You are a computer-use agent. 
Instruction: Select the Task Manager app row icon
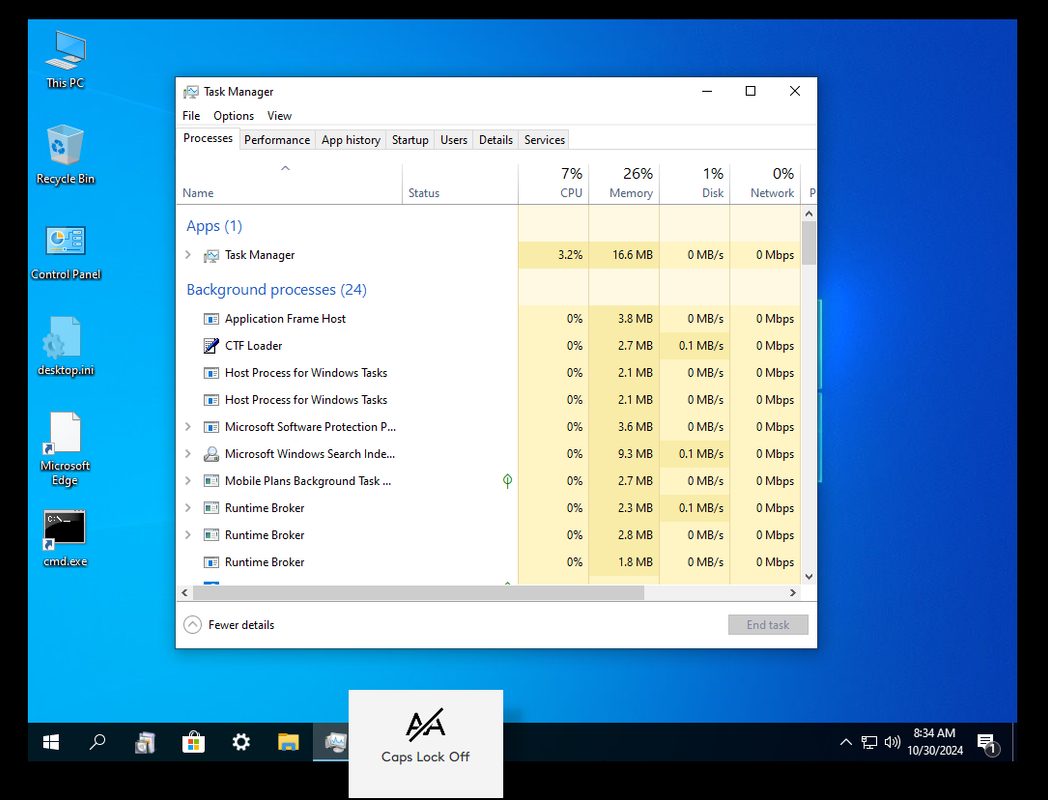(211, 255)
